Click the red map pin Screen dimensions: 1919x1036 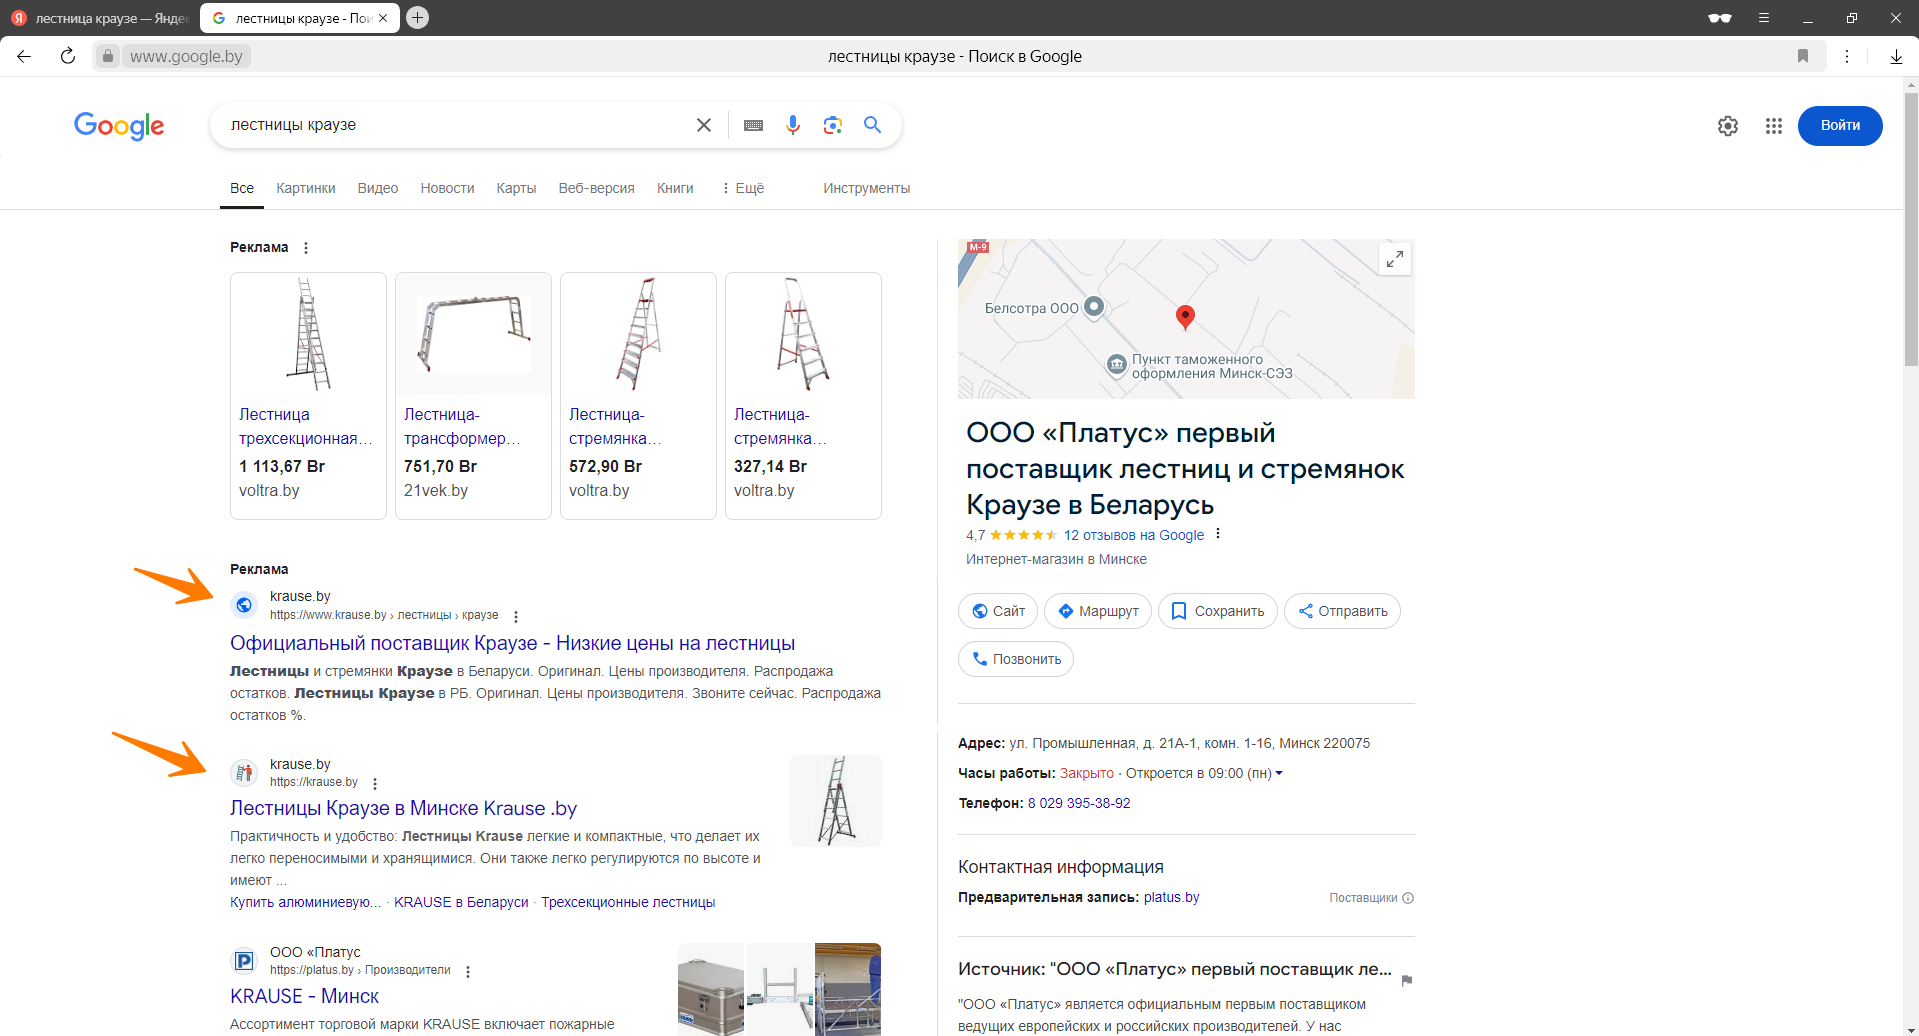(x=1185, y=317)
